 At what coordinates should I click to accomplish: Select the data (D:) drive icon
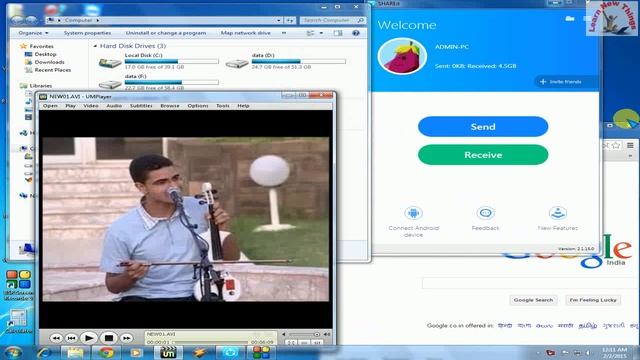click(x=237, y=63)
